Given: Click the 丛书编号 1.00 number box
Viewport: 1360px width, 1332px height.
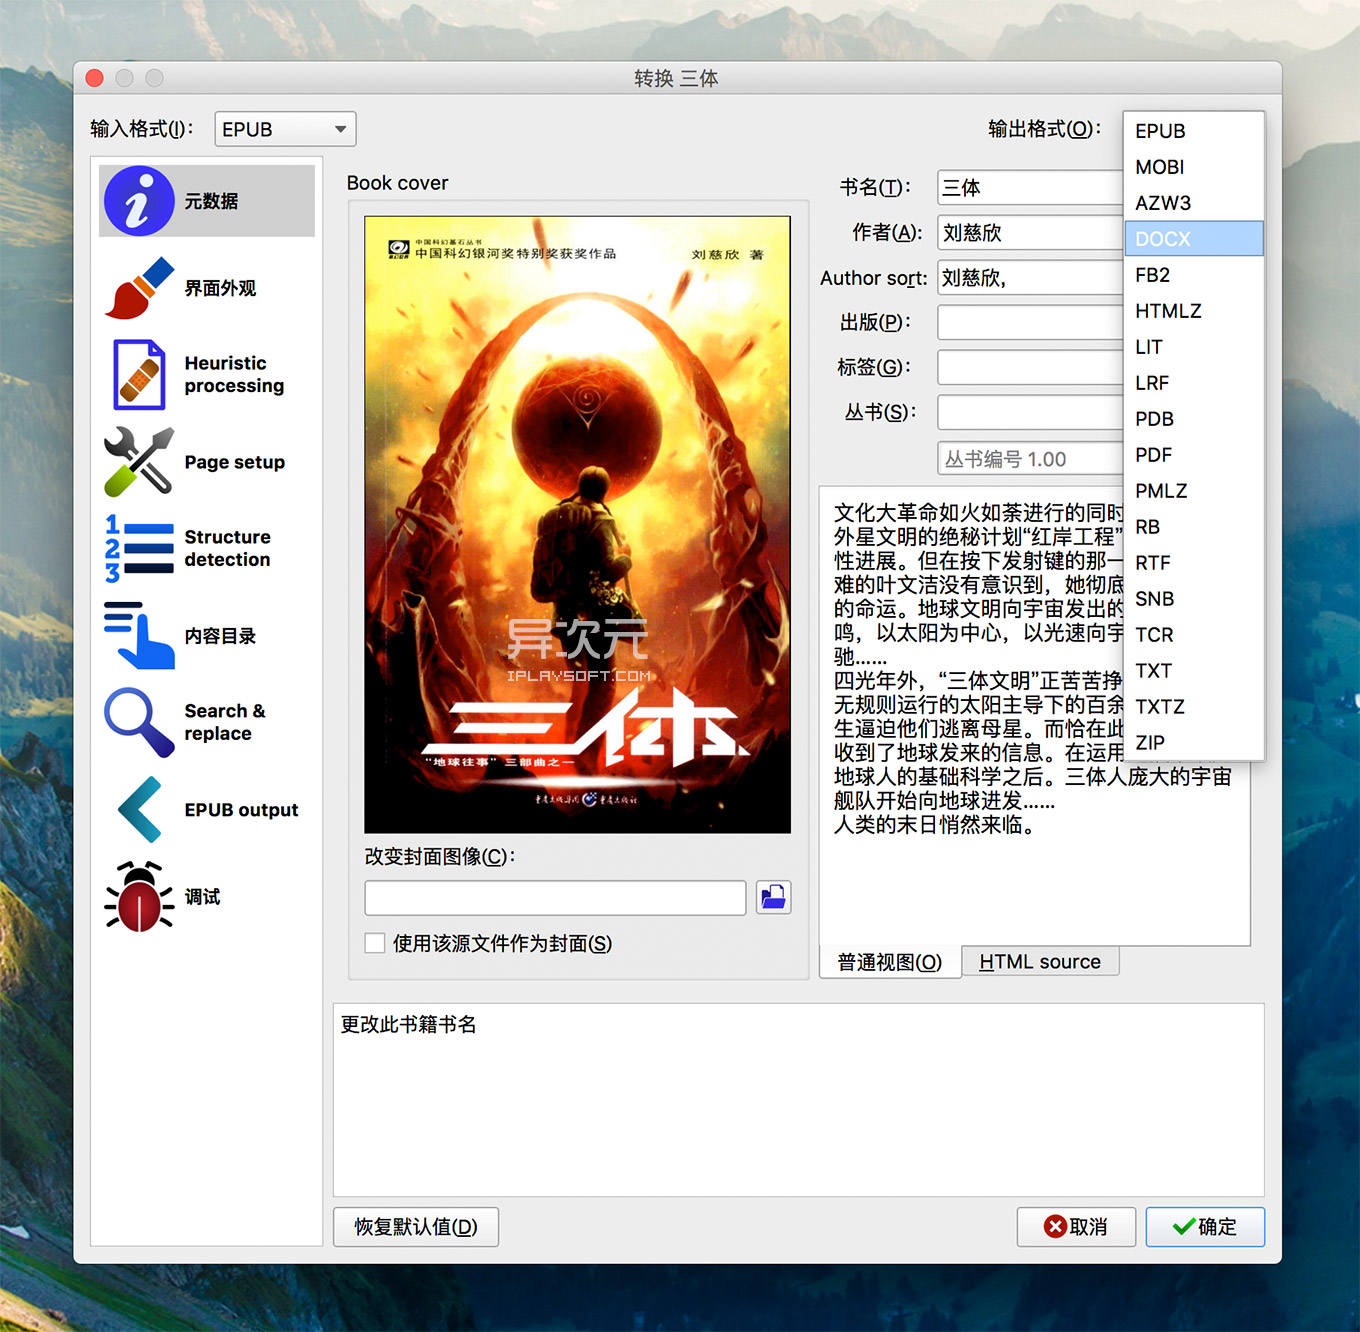Looking at the screenshot, I should tap(1030, 458).
